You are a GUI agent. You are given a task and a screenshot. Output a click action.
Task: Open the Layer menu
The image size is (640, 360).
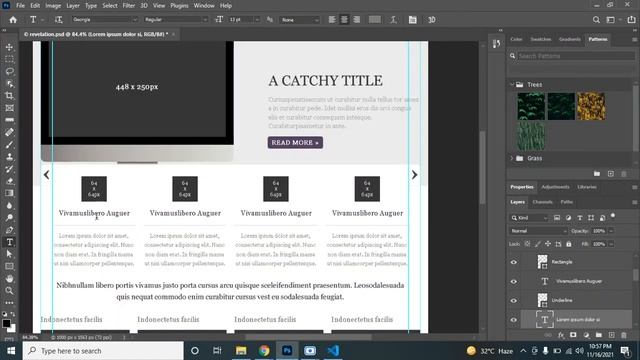click(73, 6)
